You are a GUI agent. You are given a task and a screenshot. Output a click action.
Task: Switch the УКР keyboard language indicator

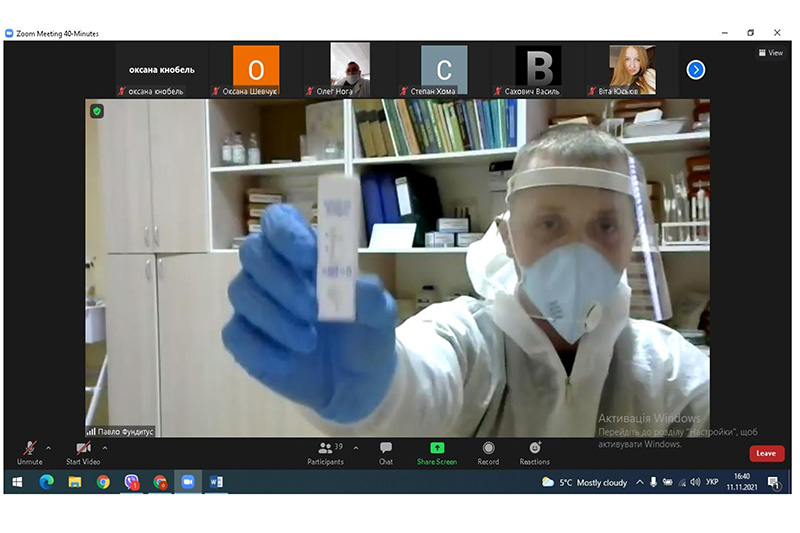pos(712,482)
